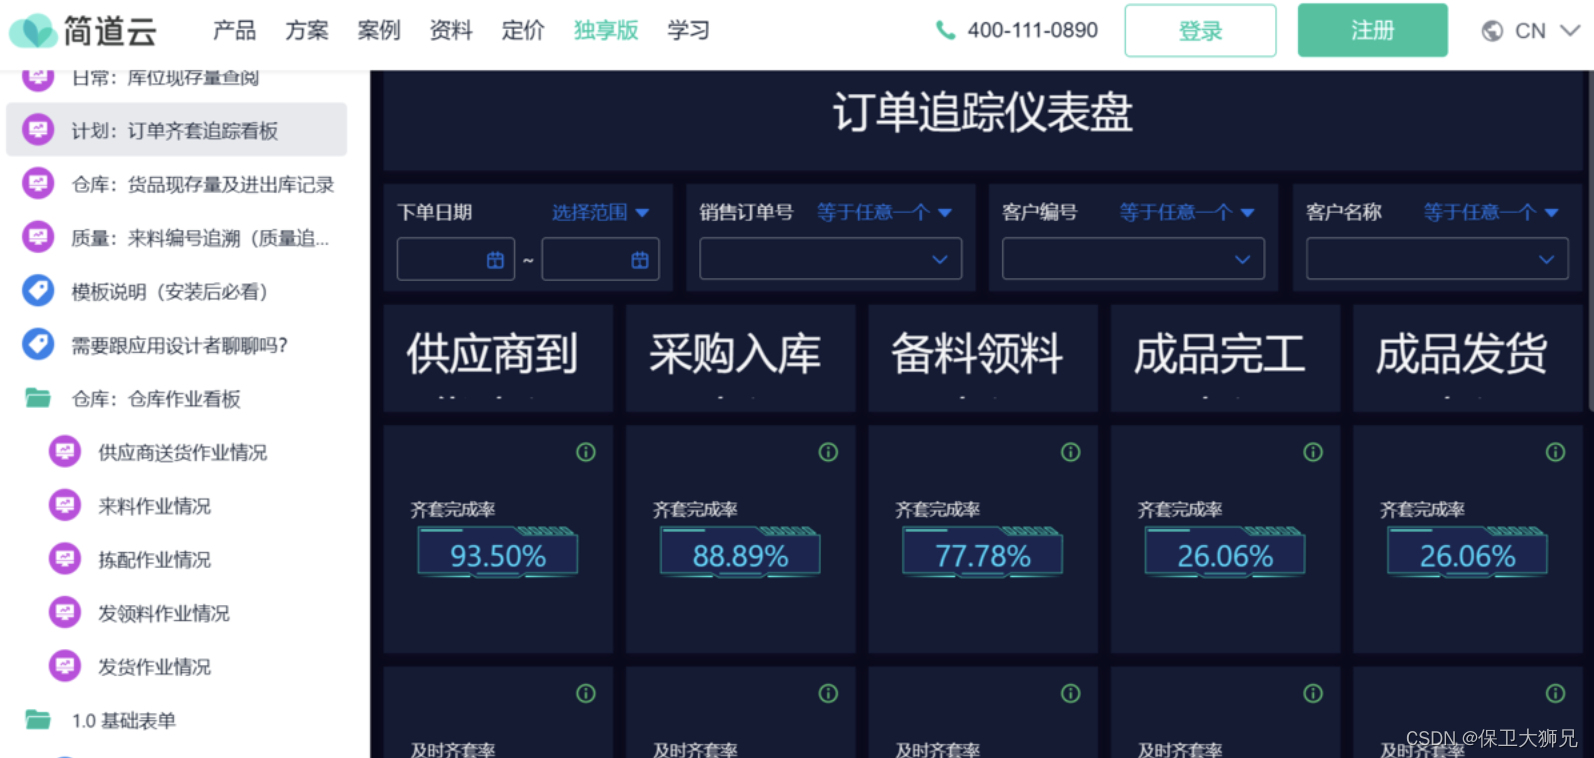Click the phone icon beside 400-111-0890
Image resolution: width=1594 pixels, height=758 pixels.
(x=945, y=30)
